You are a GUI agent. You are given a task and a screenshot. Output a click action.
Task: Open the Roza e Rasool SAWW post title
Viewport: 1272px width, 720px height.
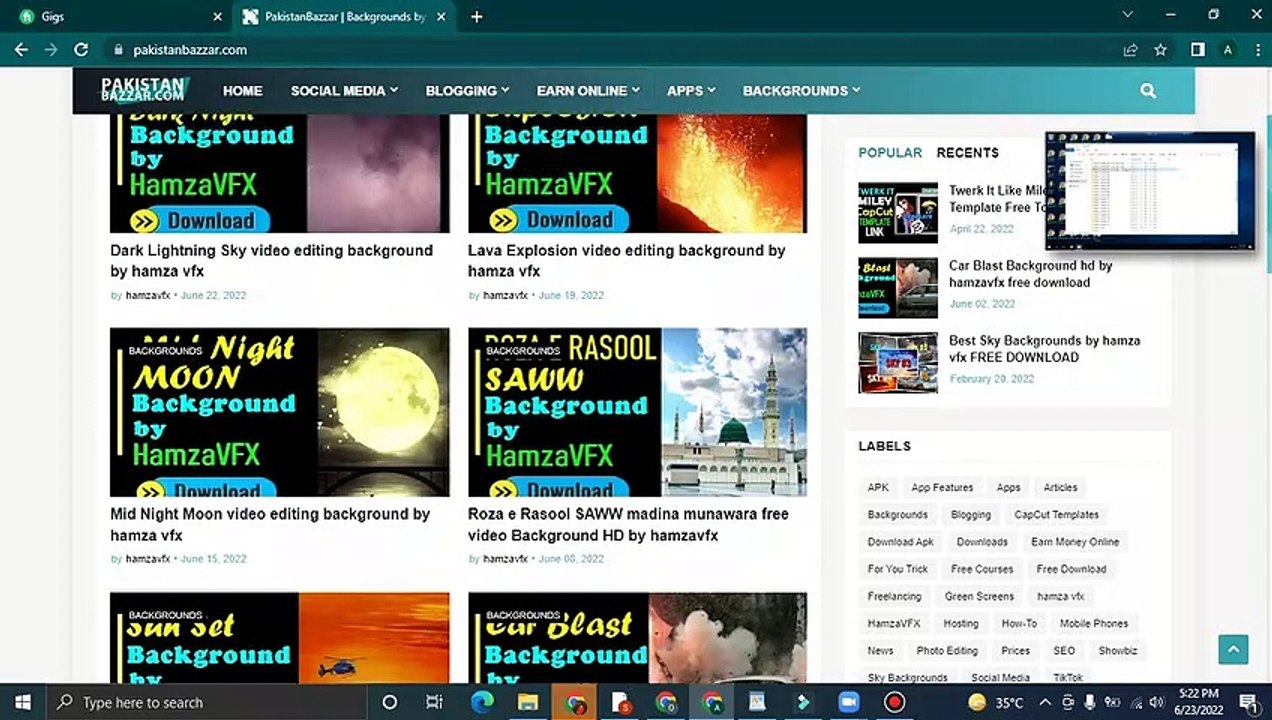pyautogui.click(x=628, y=524)
